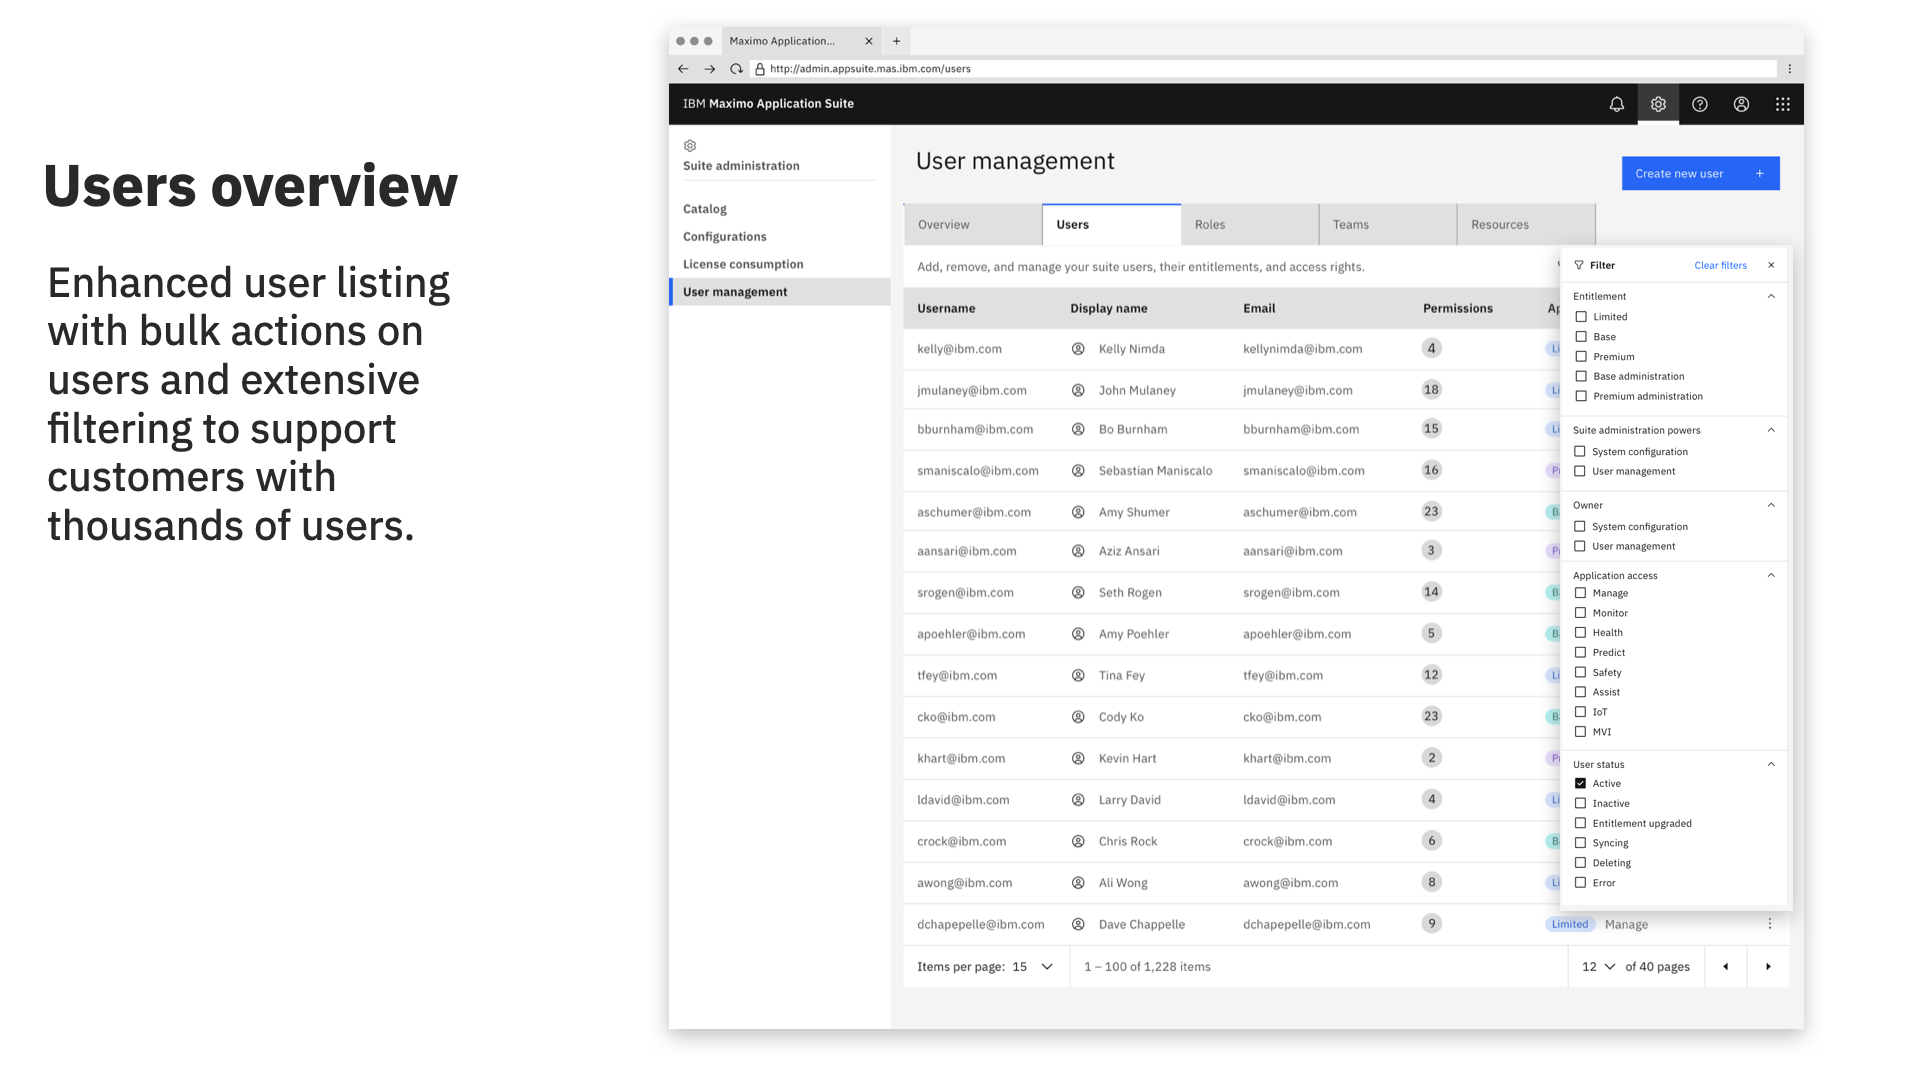The image size is (1912, 1068).
Task: Click the avatar icon beside Tina Fey
Action: tap(1078, 675)
